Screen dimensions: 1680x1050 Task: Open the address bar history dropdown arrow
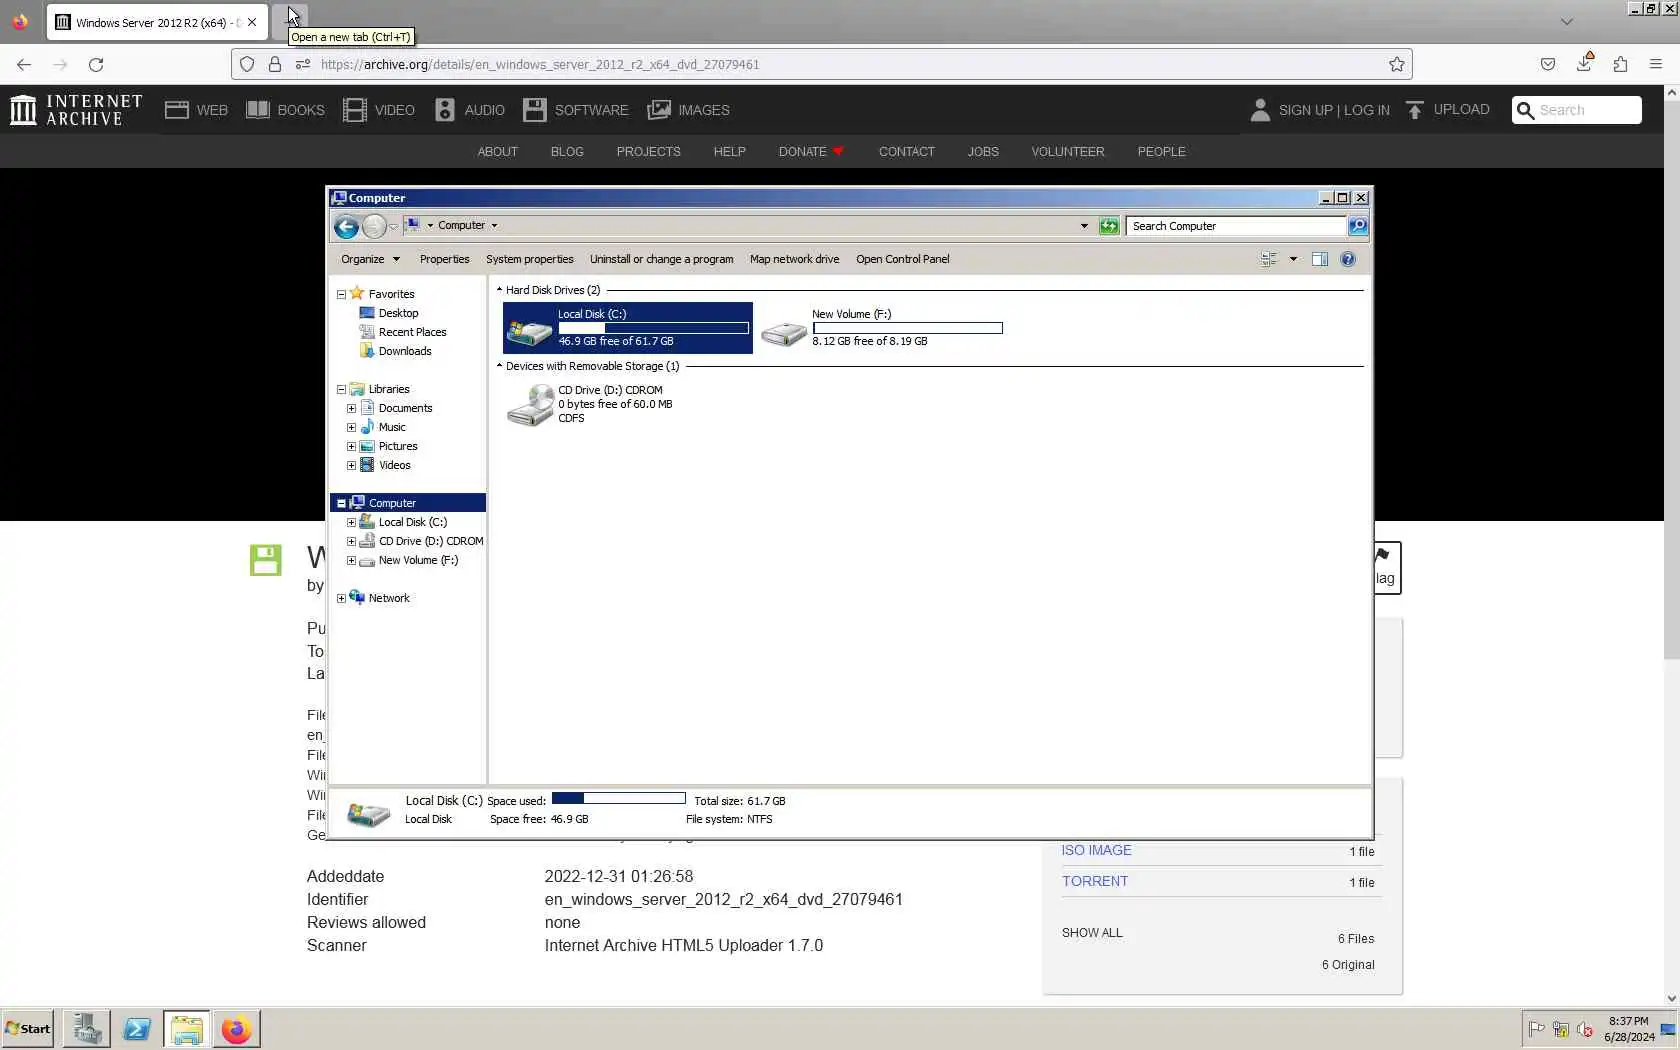(1084, 226)
